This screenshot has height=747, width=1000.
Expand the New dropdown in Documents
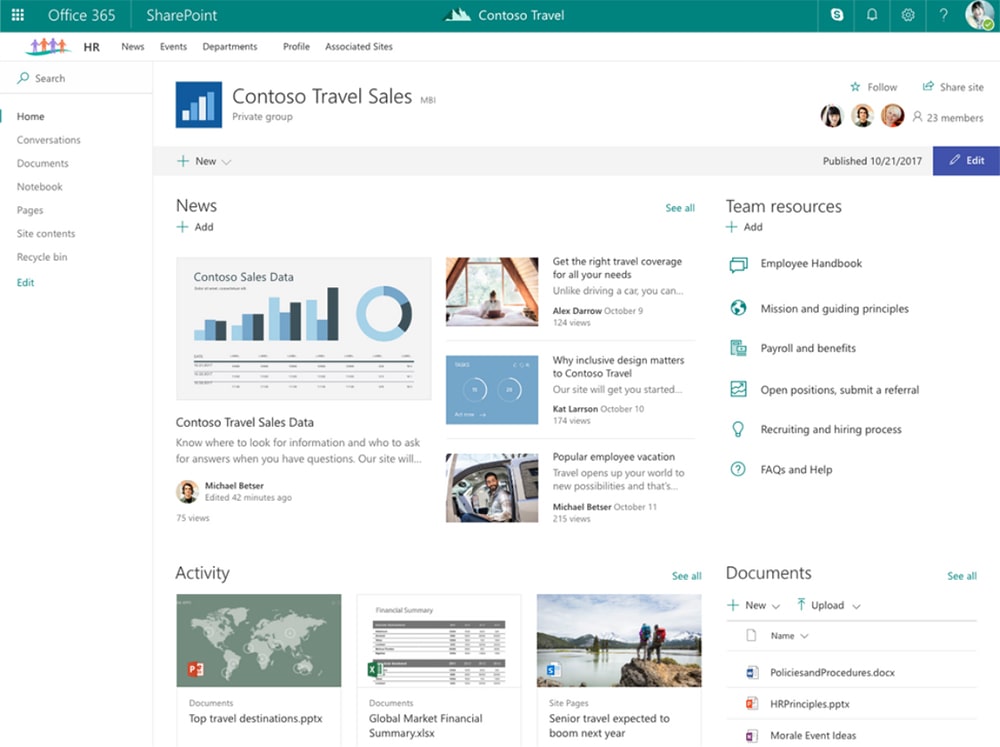(776, 606)
